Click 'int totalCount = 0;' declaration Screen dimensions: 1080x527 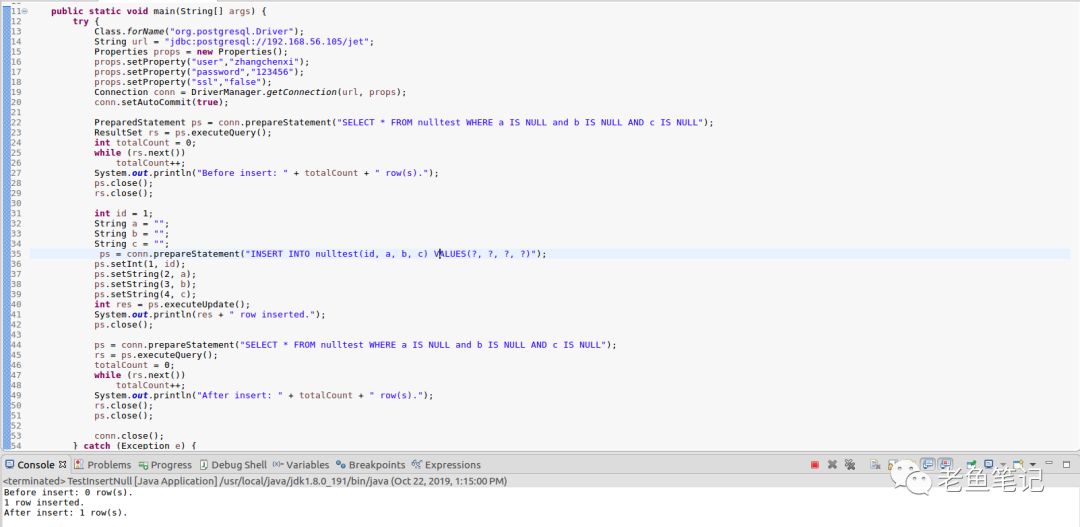(145, 143)
